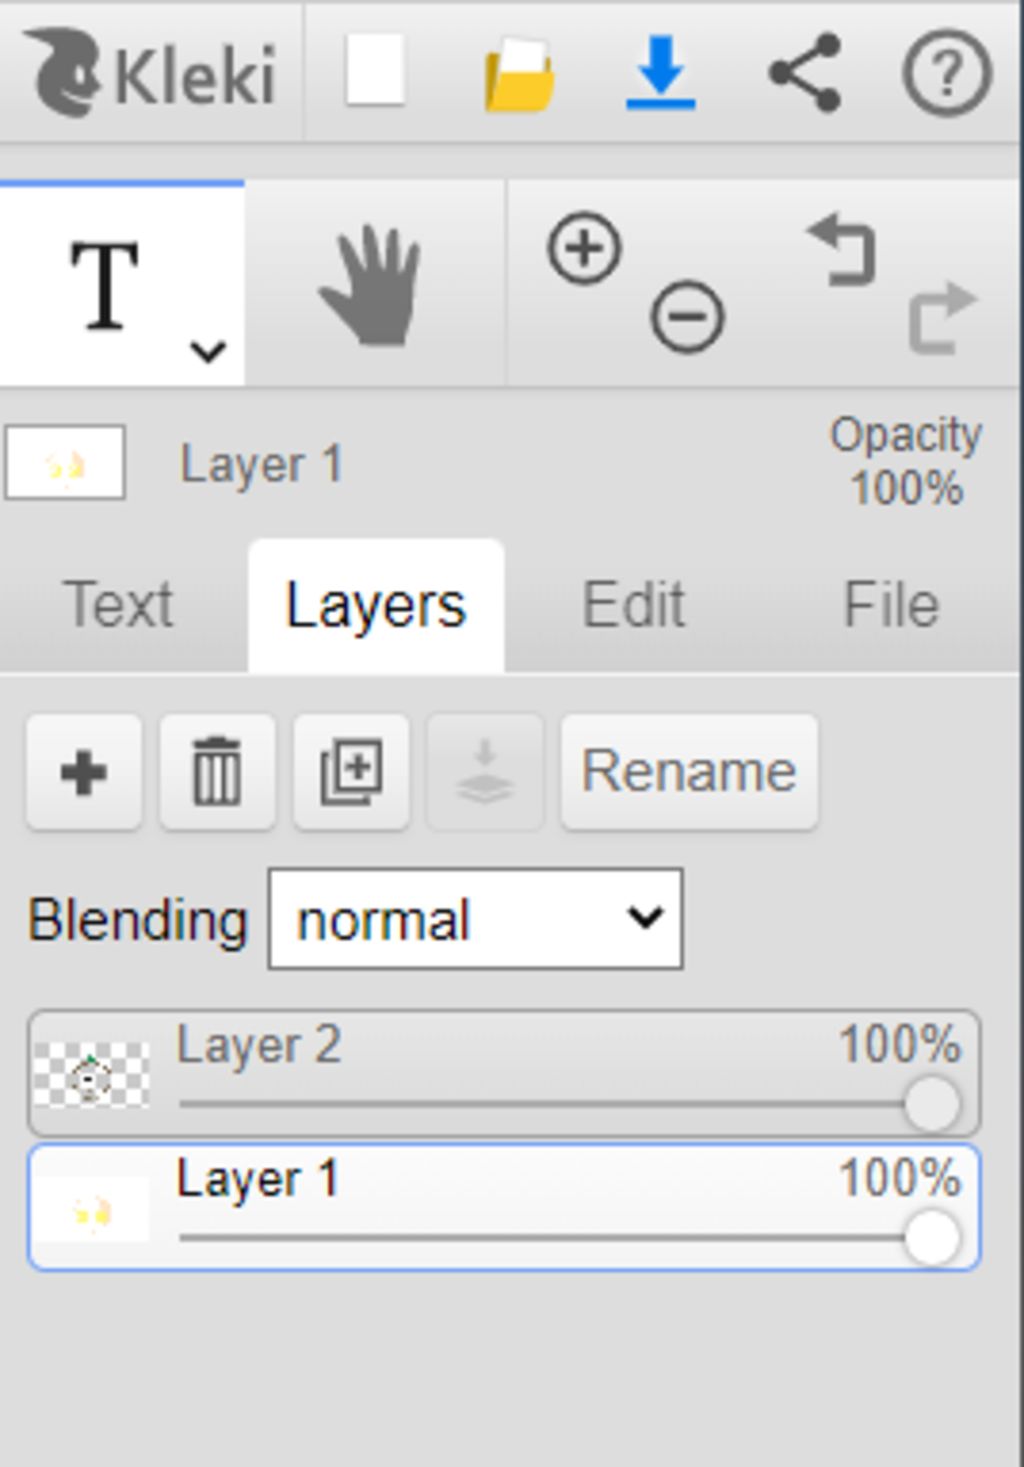The image size is (1024, 1467).
Task: Duplicate the current layer
Action: pyautogui.click(x=351, y=772)
